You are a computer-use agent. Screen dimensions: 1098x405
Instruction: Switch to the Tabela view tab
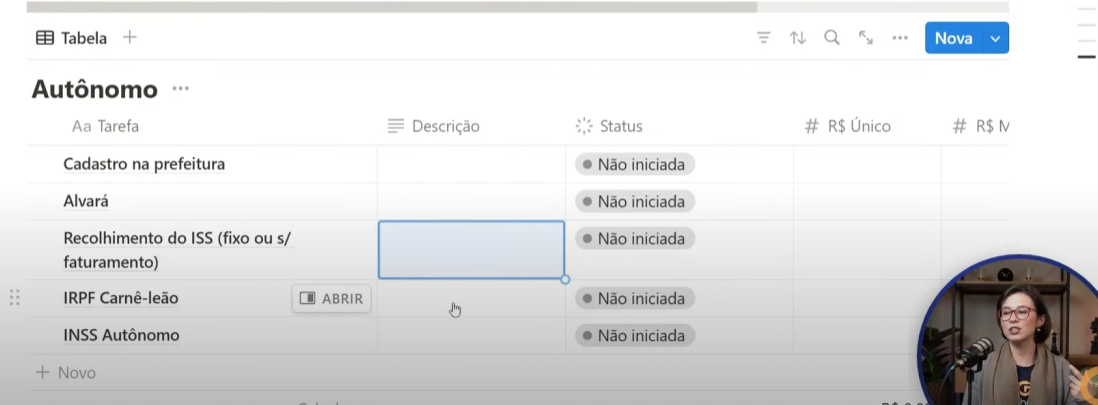pyautogui.click(x=71, y=38)
